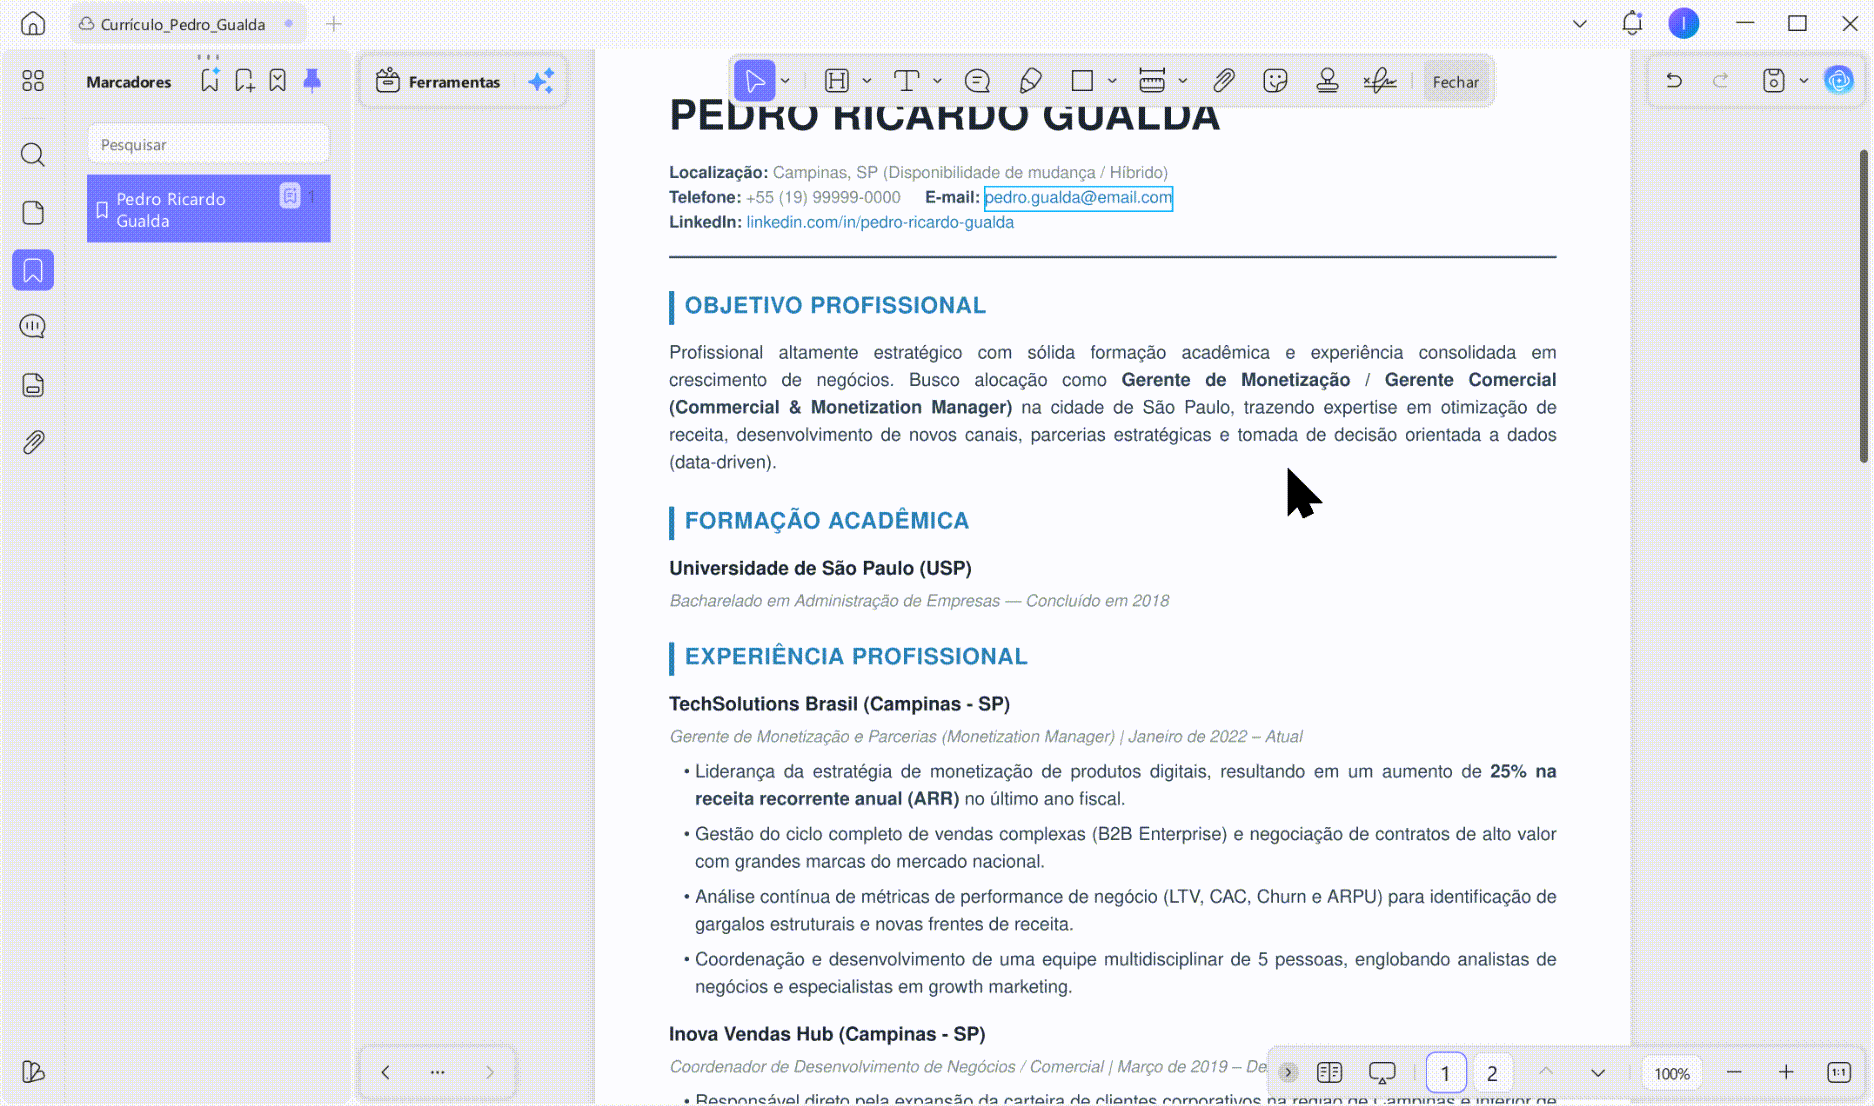Generate AI bookmarks icon
The height and width of the screenshot is (1106, 1874).
point(210,81)
